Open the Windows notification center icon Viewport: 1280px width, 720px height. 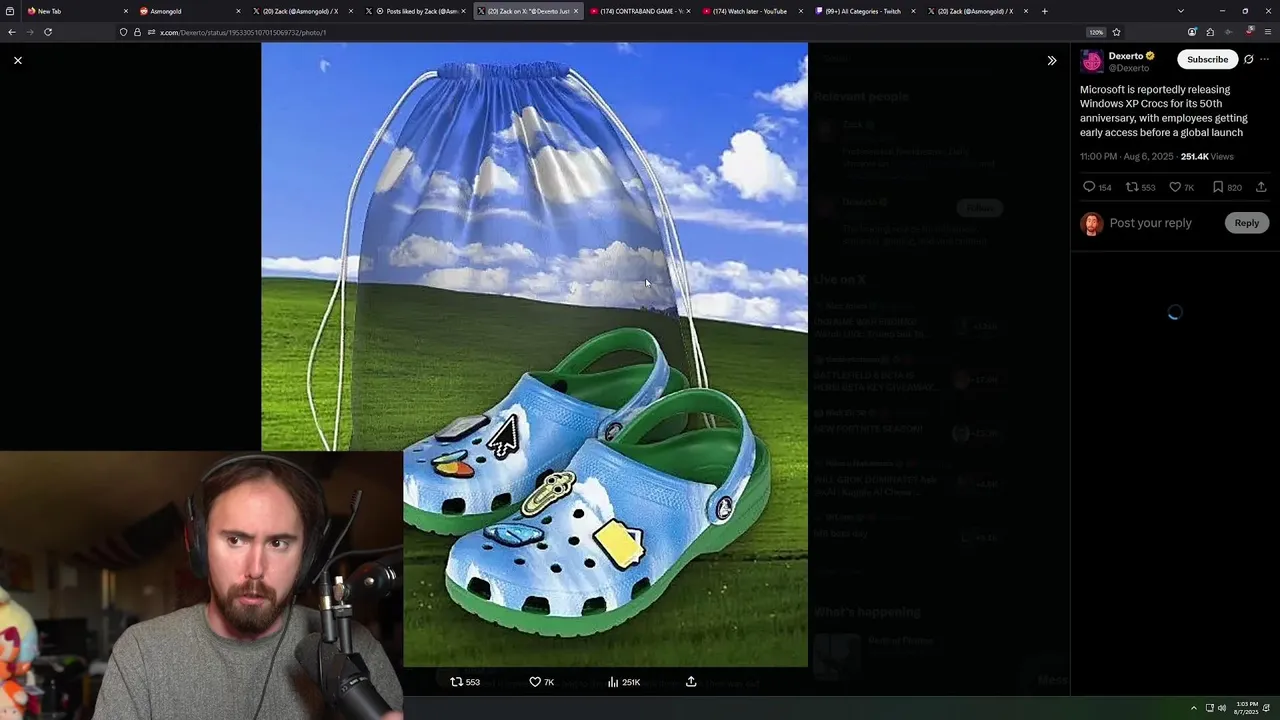(1267, 708)
